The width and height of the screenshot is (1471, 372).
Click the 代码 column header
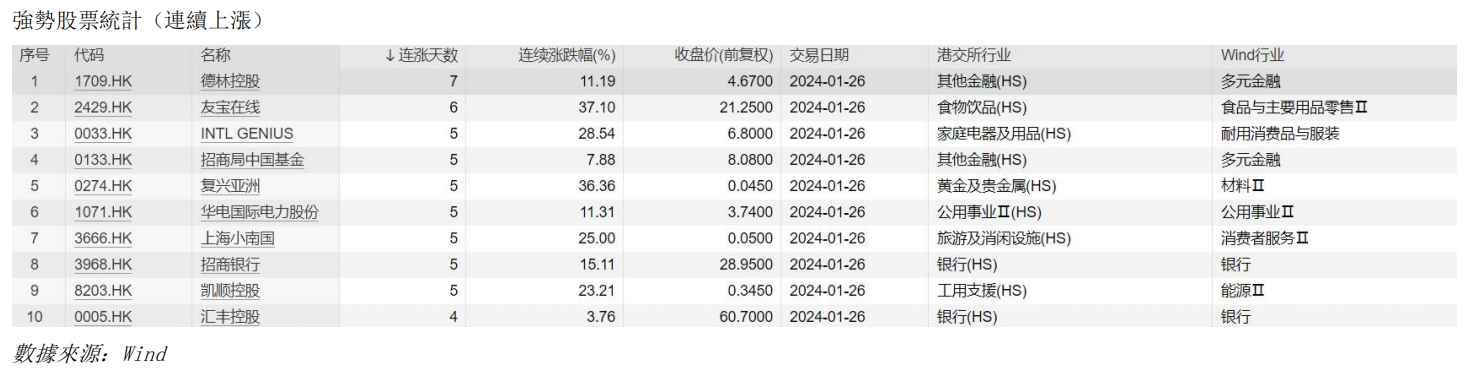(x=89, y=55)
